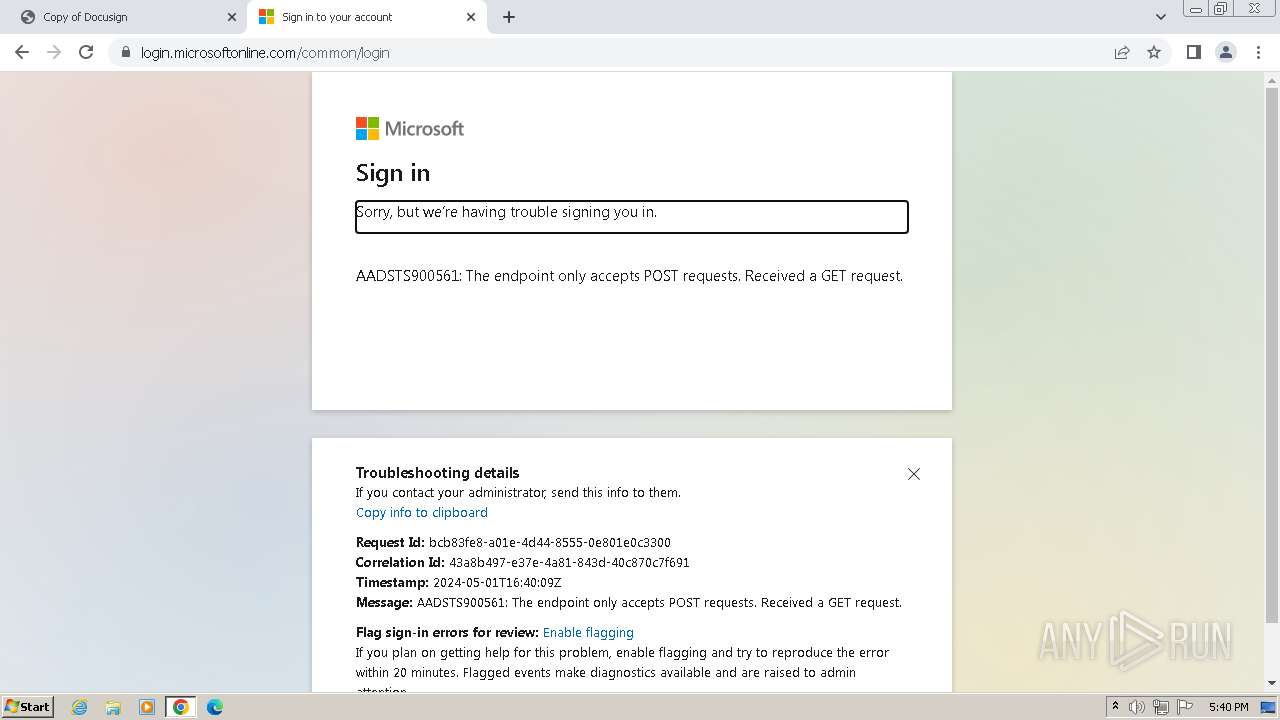Launch Internet Explorer from taskbar

[80, 707]
